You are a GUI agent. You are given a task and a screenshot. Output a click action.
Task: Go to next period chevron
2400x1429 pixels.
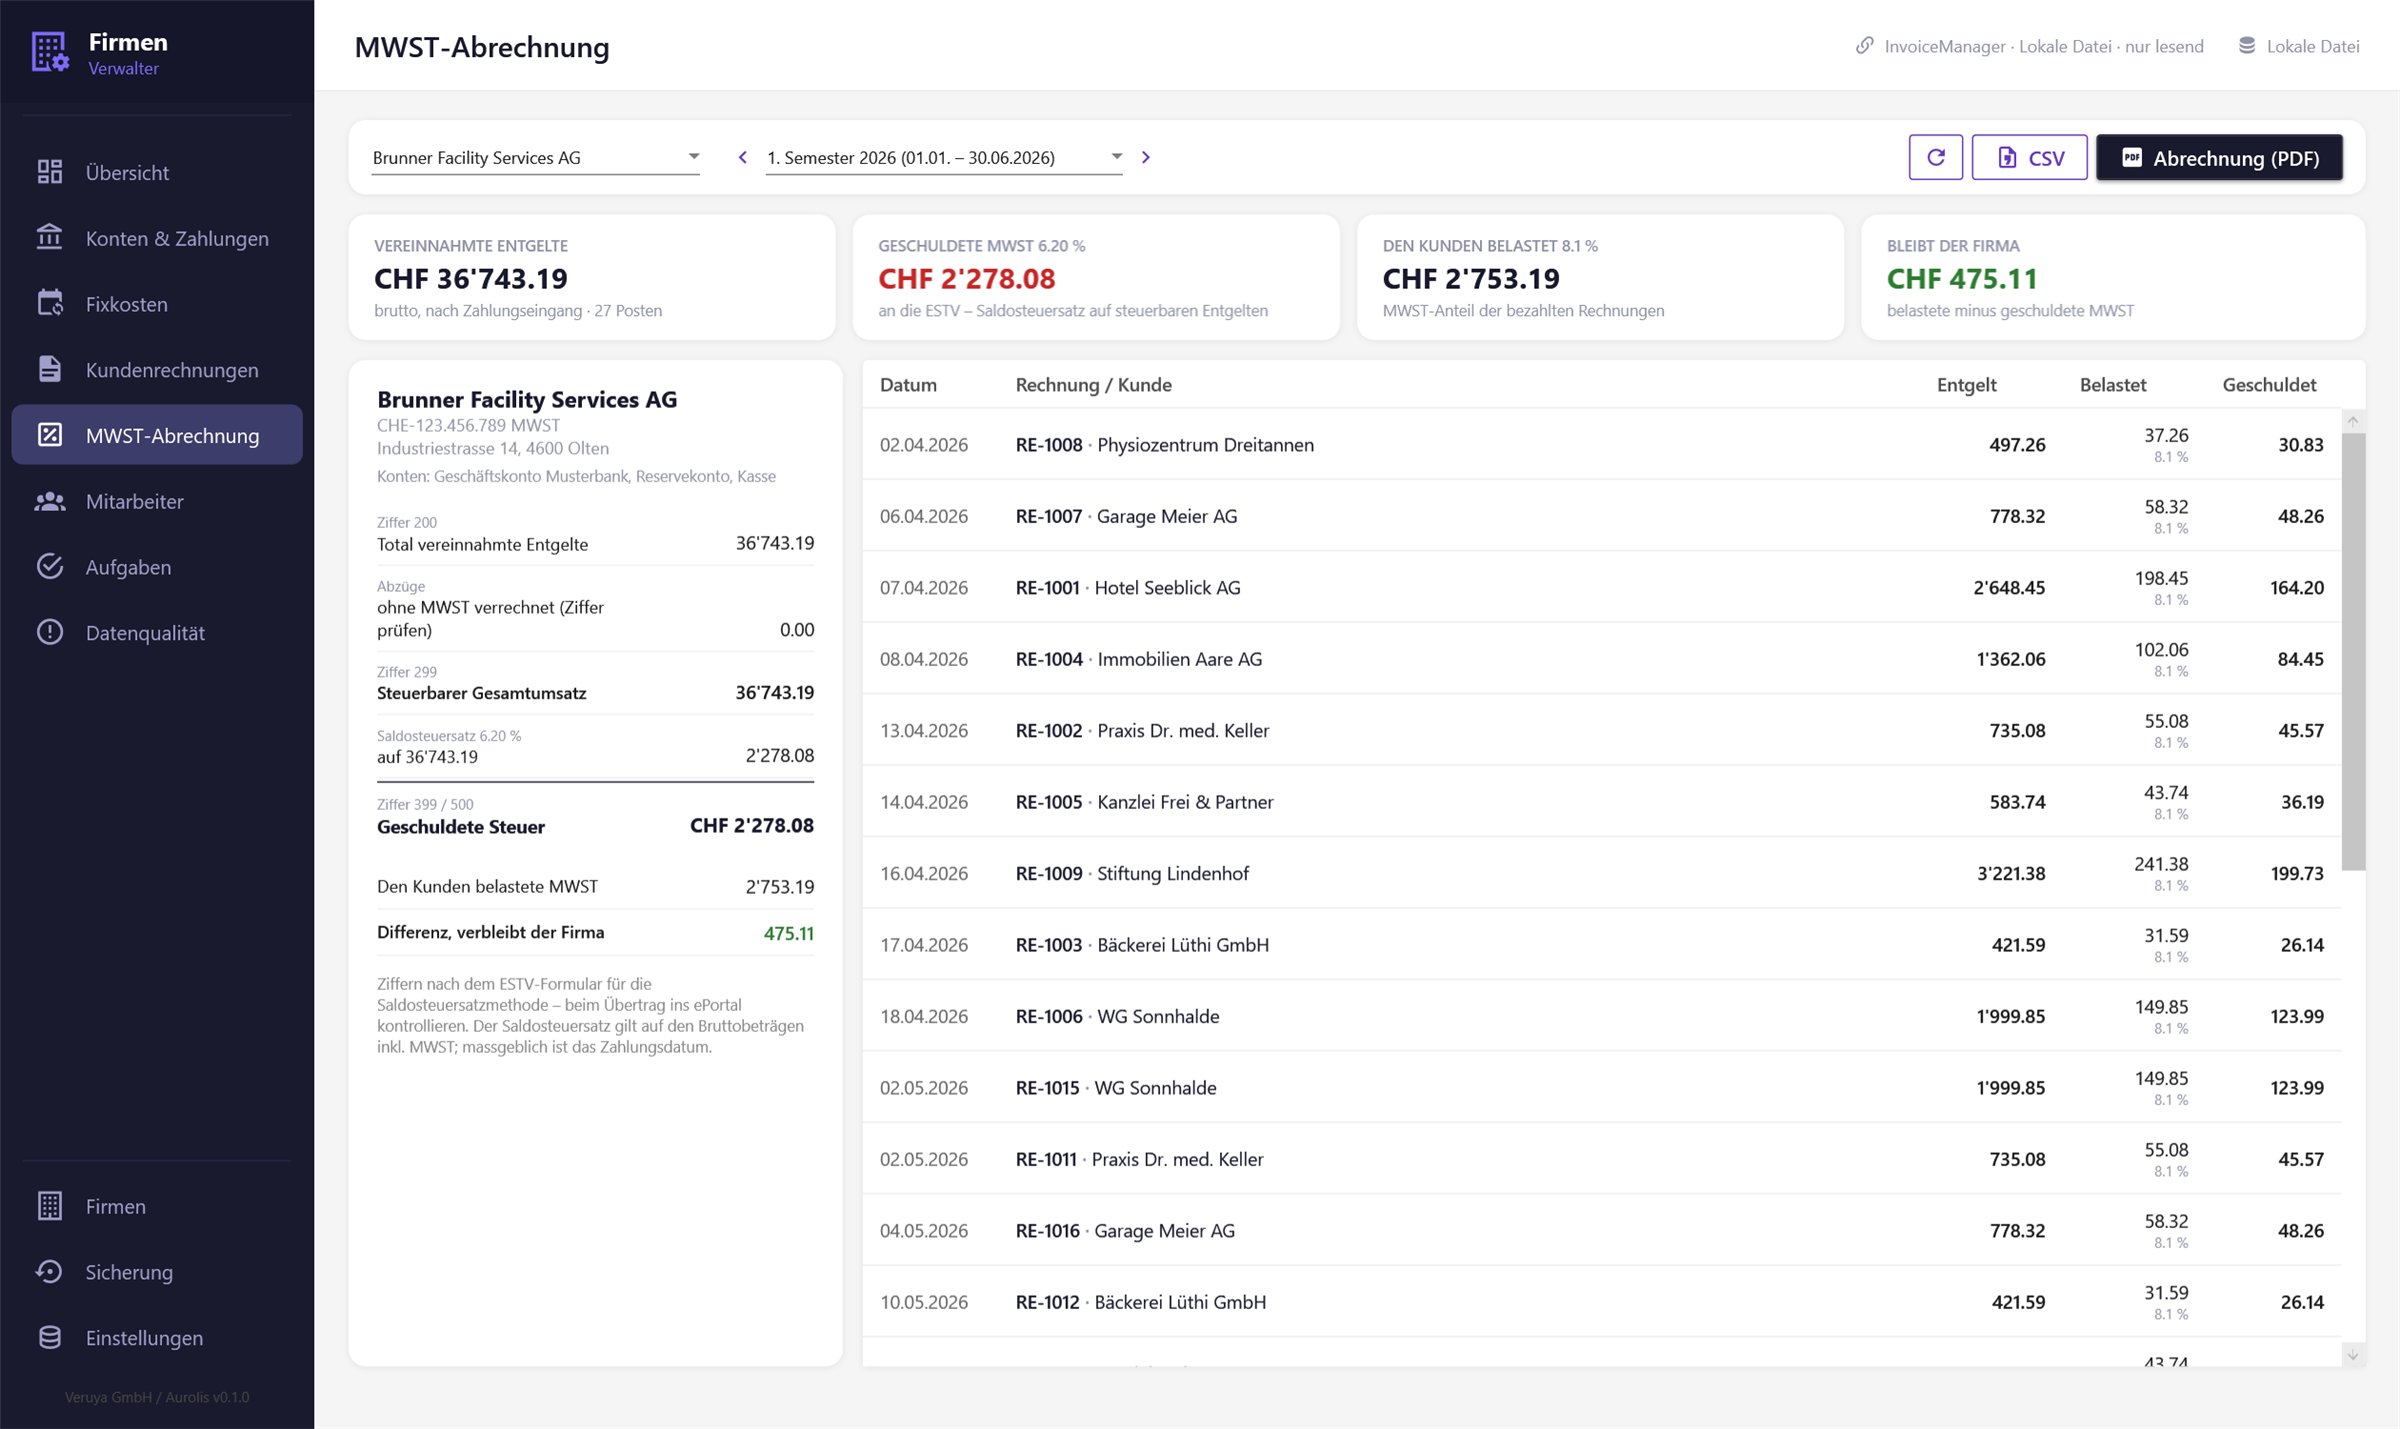click(x=1146, y=157)
